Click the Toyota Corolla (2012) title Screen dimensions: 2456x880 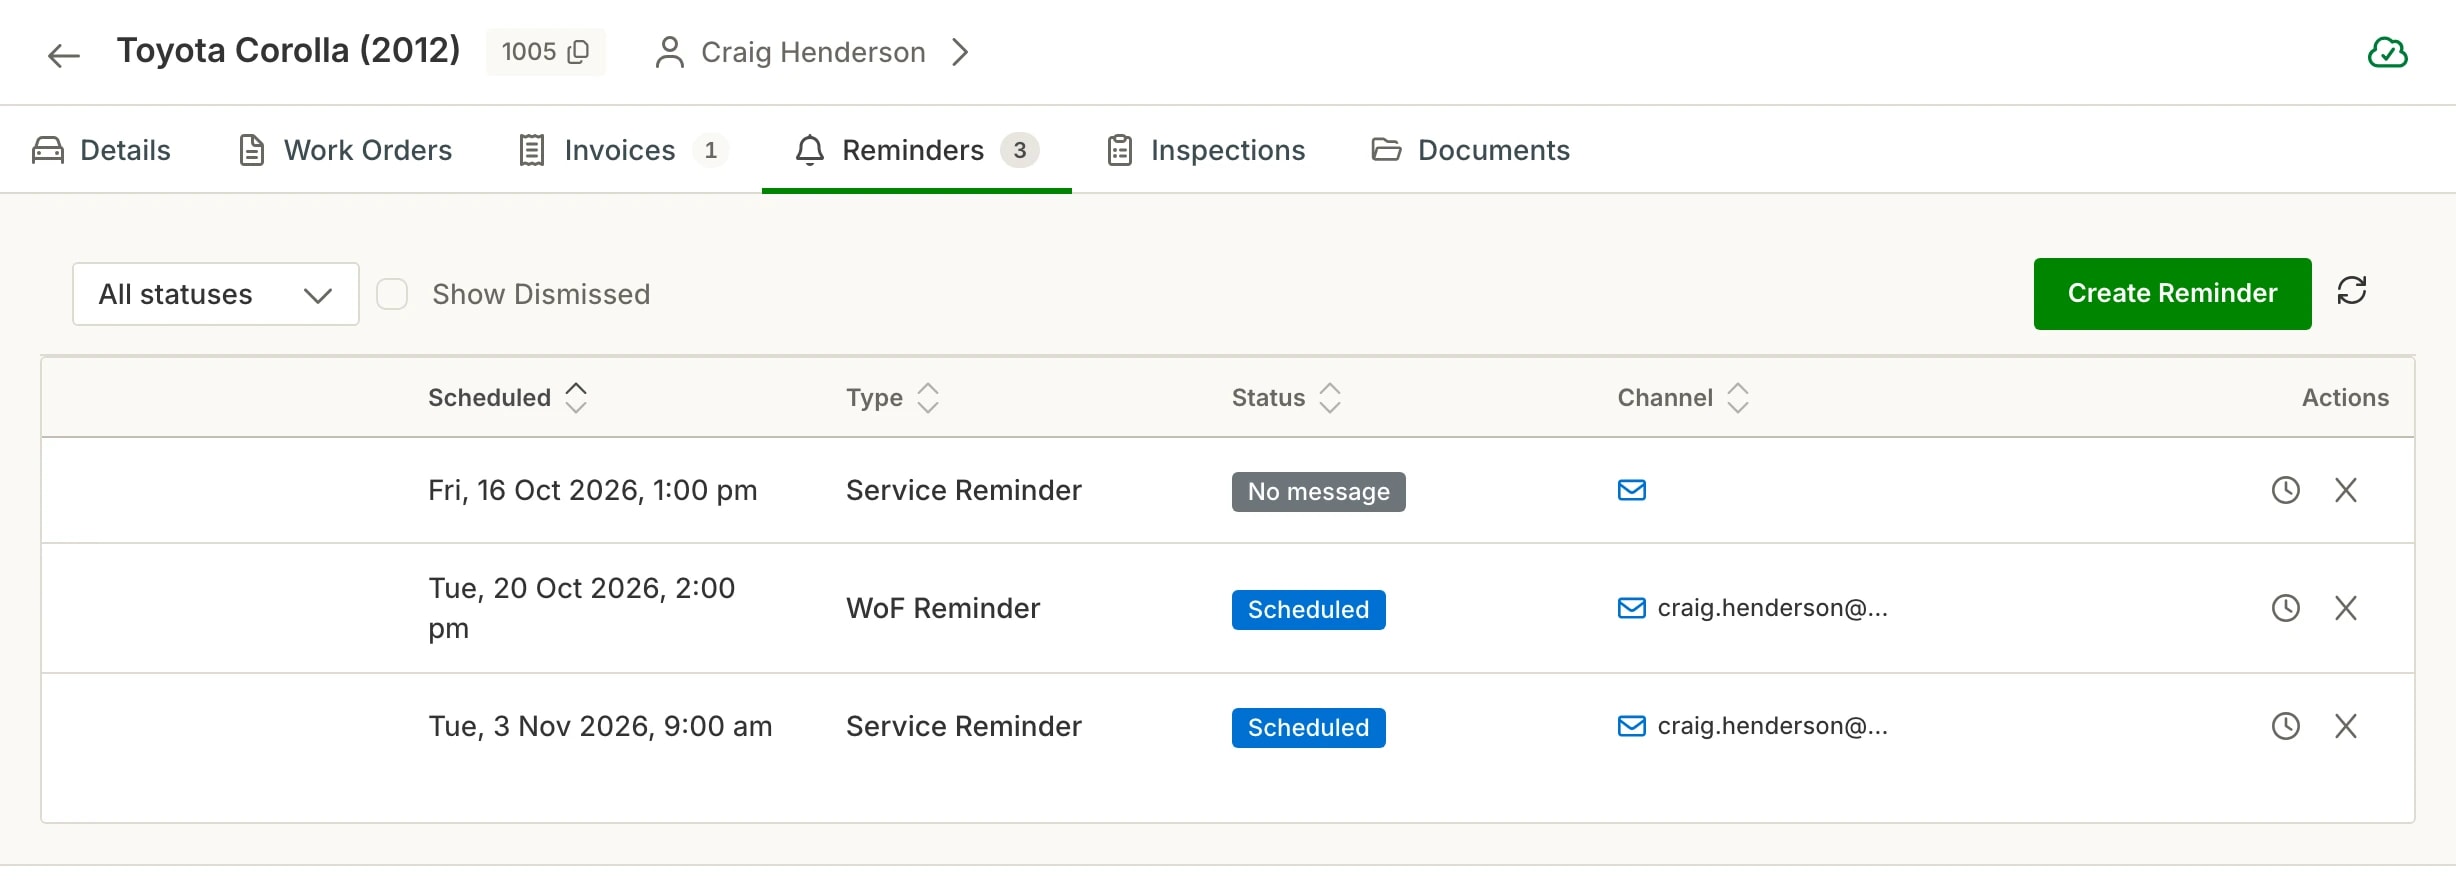coord(288,50)
